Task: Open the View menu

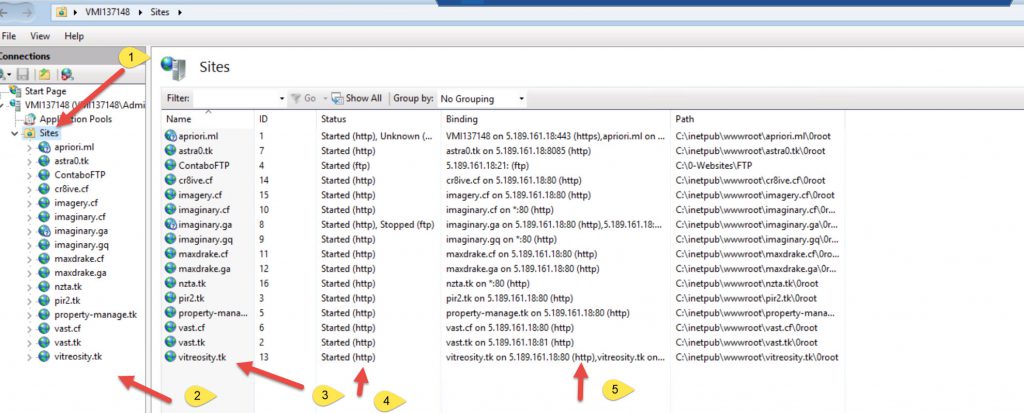Action: (40, 36)
